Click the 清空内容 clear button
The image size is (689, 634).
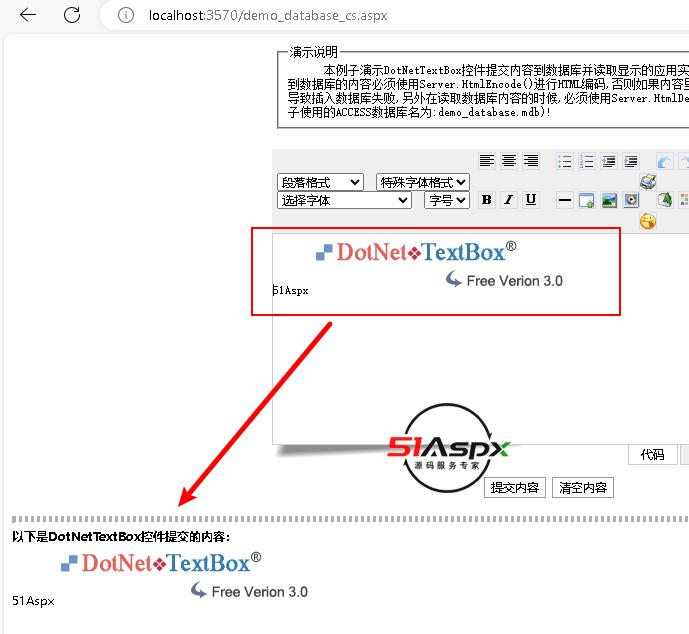[x=583, y=488]
